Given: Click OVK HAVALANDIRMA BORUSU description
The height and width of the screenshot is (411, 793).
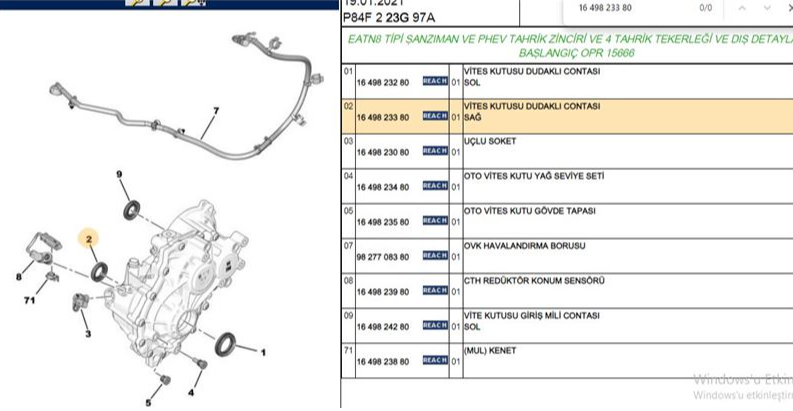Looking at the screenshot, I should click(x=524, y=246).
